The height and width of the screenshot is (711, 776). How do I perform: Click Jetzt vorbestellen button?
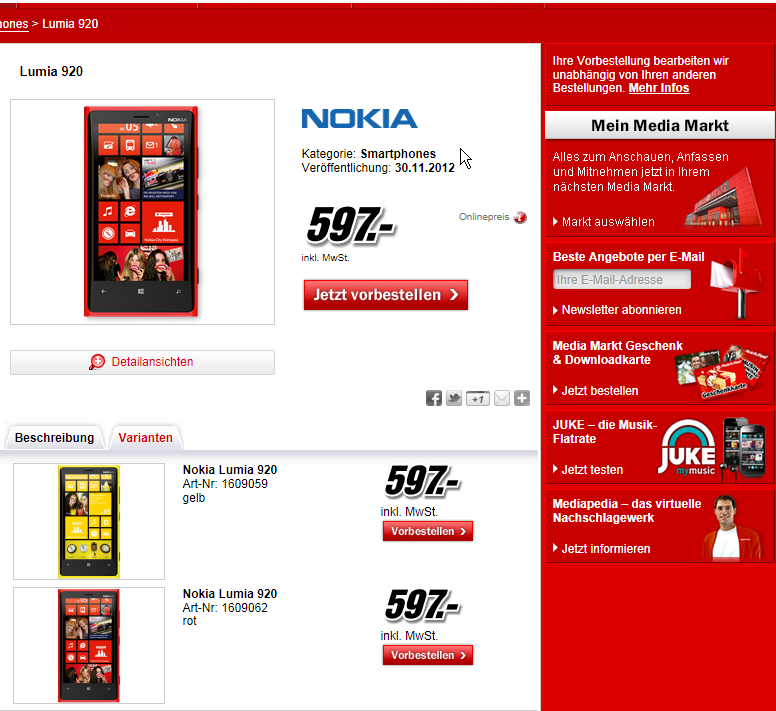(386, 295)
